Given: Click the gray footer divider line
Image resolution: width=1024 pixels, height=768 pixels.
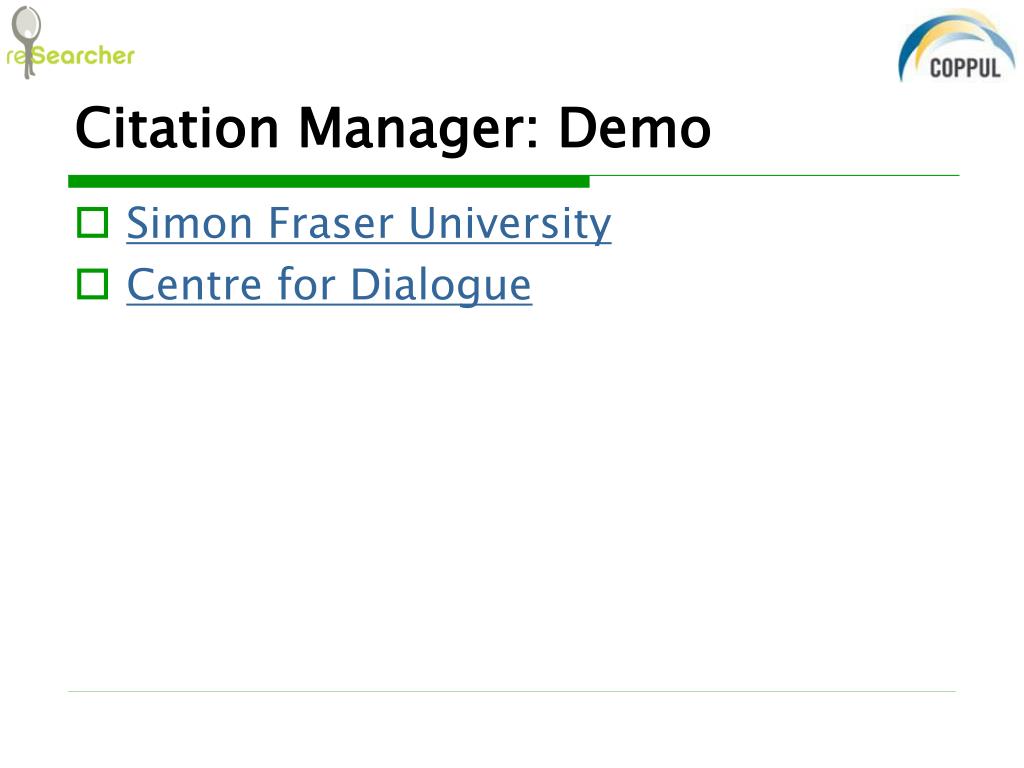Looking at the screenshot, I should pyautogui.click(x=511, y=691).
